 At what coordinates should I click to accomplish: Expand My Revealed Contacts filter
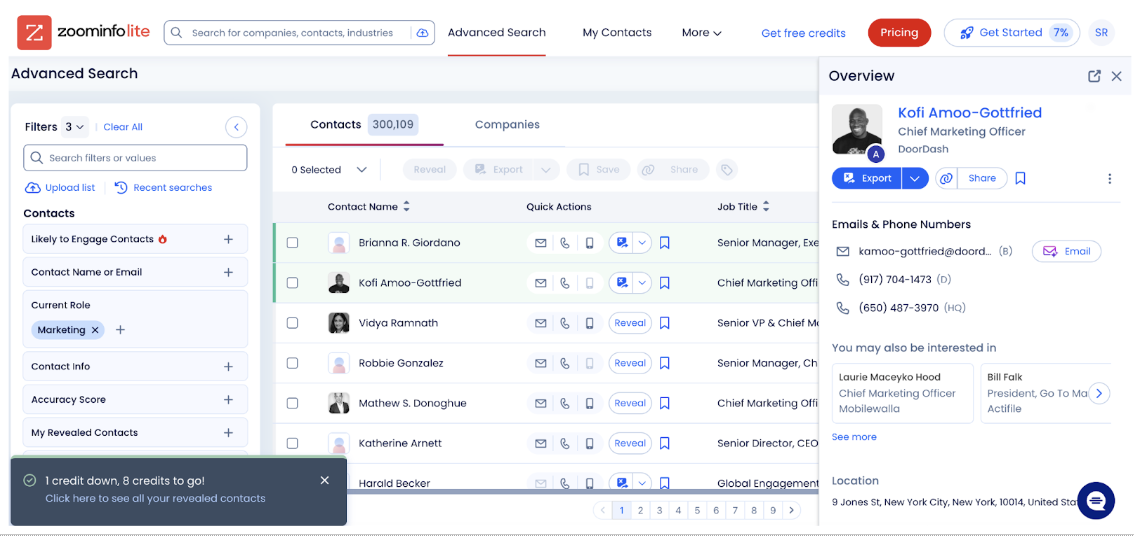(228, 433)
